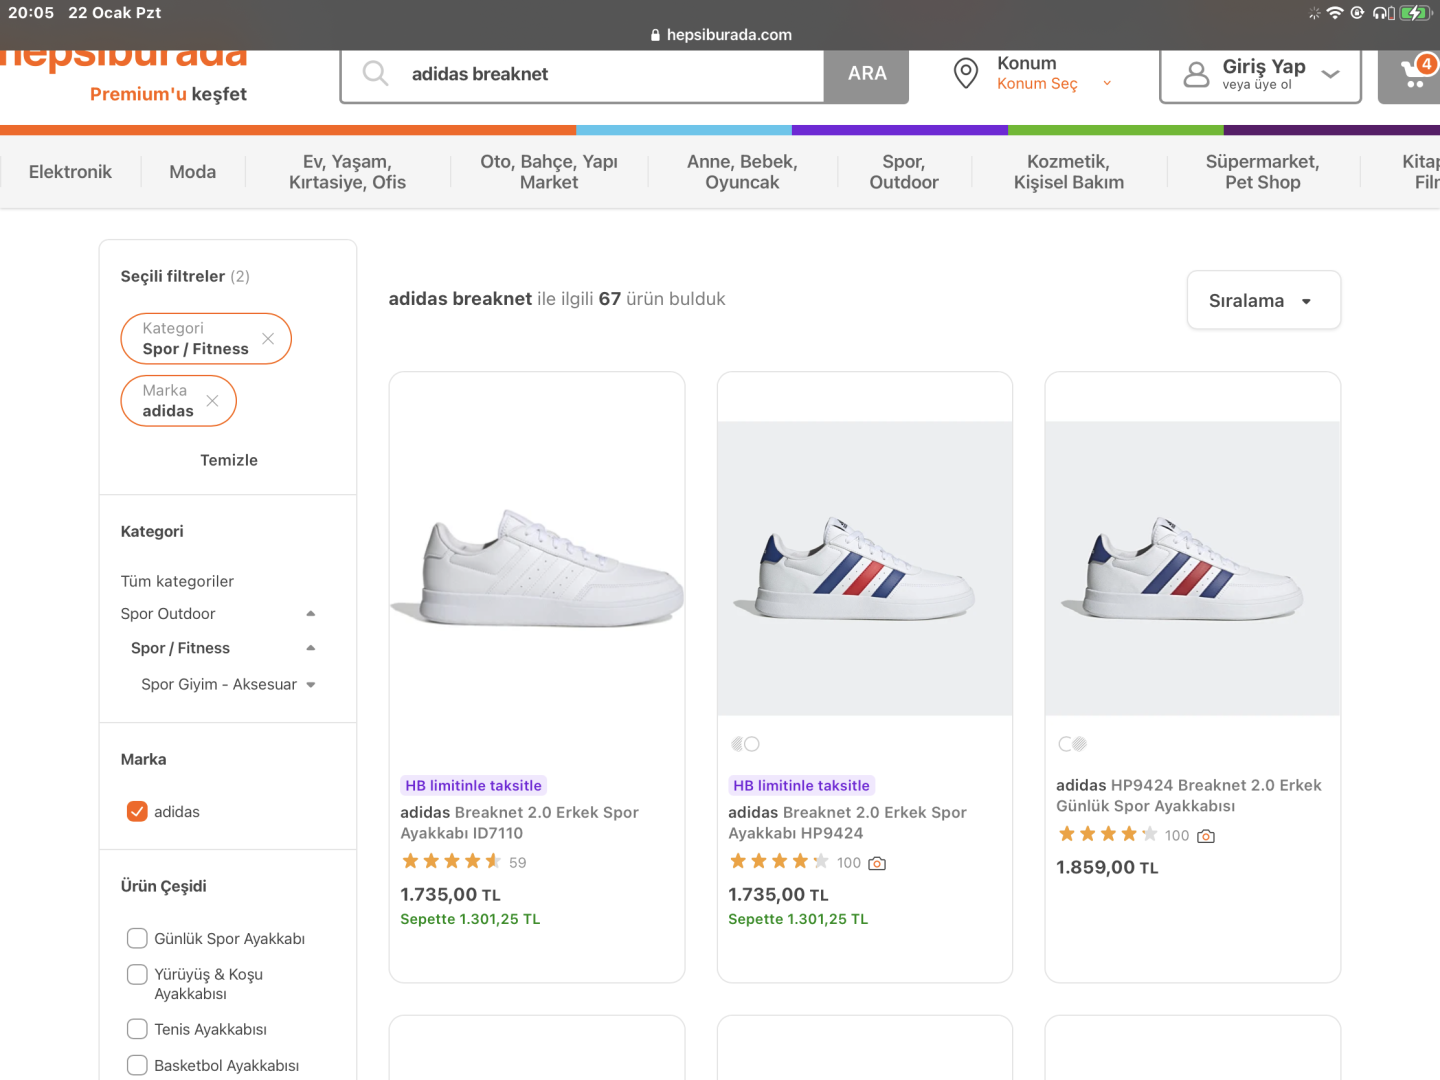Image resolution: width=1440 pixels, height=1080 pixels.
Task: Enable the Tenis Ayakkabısı checkbox
Action: point(137,1029)
